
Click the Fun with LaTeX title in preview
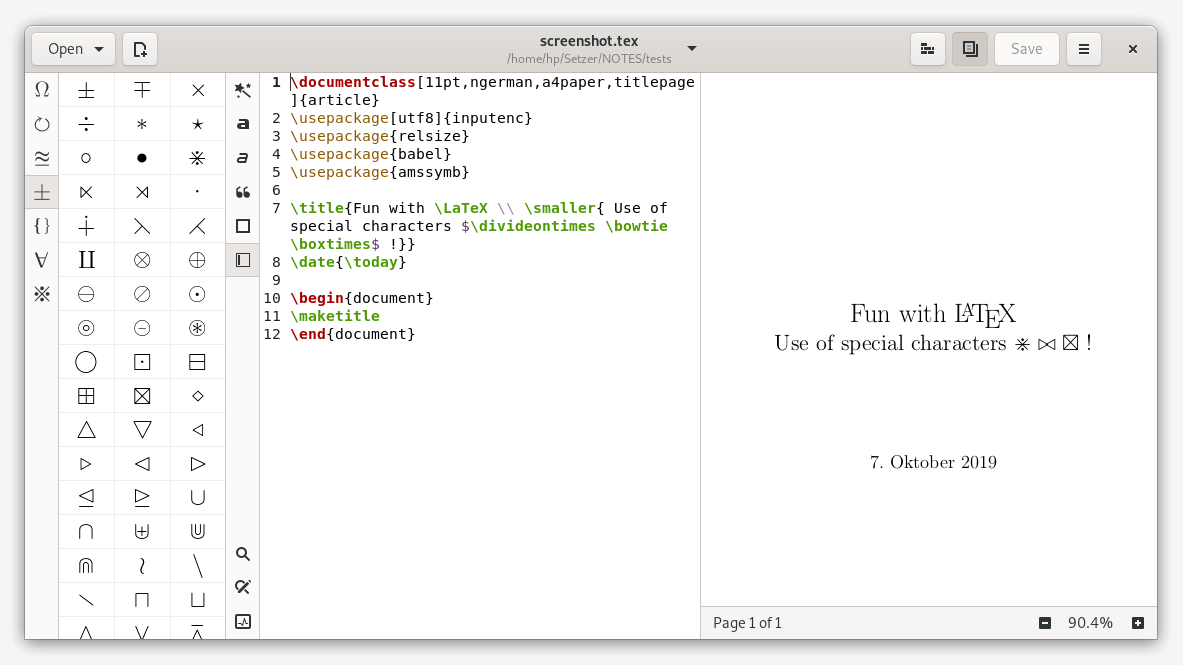click(x=933, y=314)
